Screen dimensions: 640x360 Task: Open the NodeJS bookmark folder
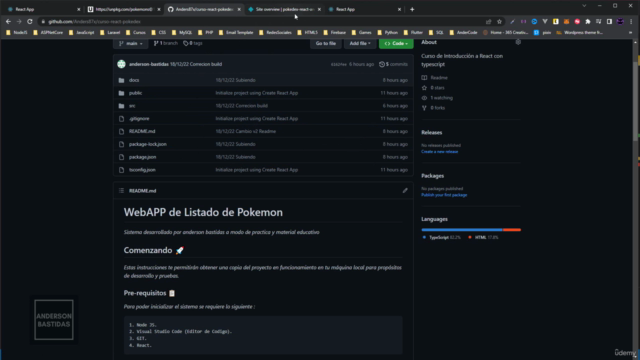click(x=17, y=33)
